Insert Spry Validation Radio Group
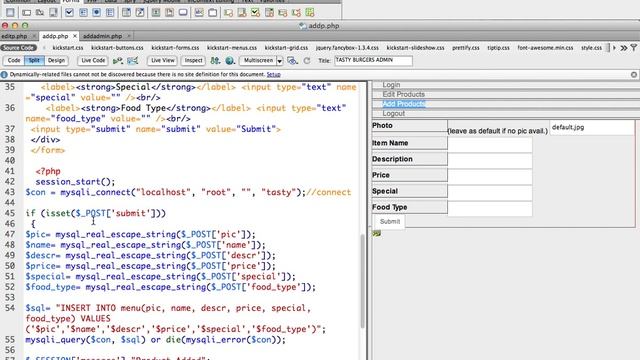 pyautogui.click(x=309, y=13)
